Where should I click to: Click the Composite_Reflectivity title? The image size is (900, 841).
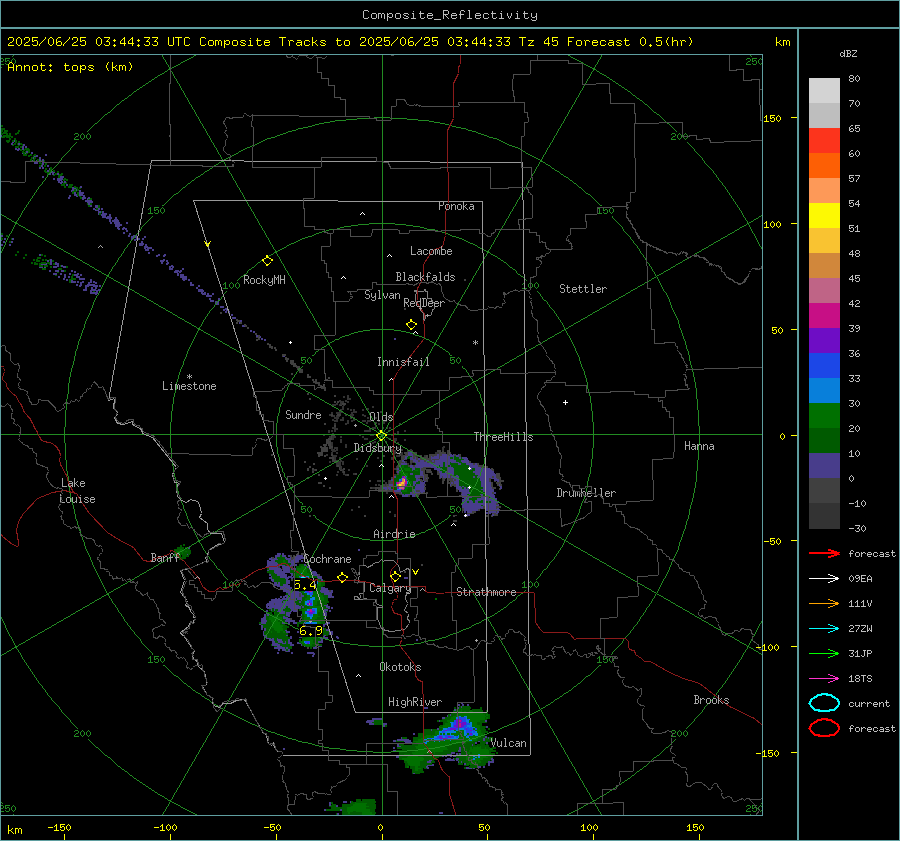click(x=449, y=15)
